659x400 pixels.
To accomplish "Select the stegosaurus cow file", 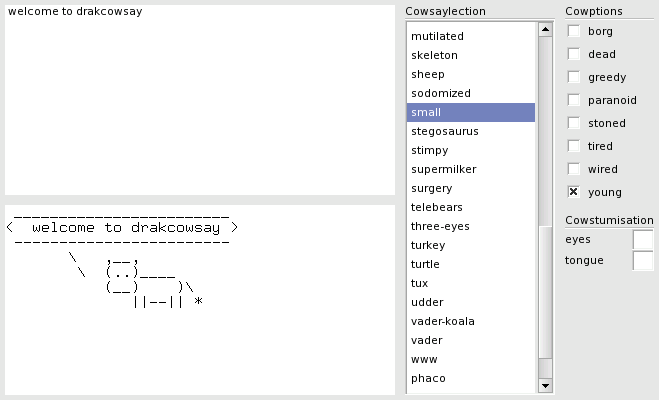I will pos(444,131).
